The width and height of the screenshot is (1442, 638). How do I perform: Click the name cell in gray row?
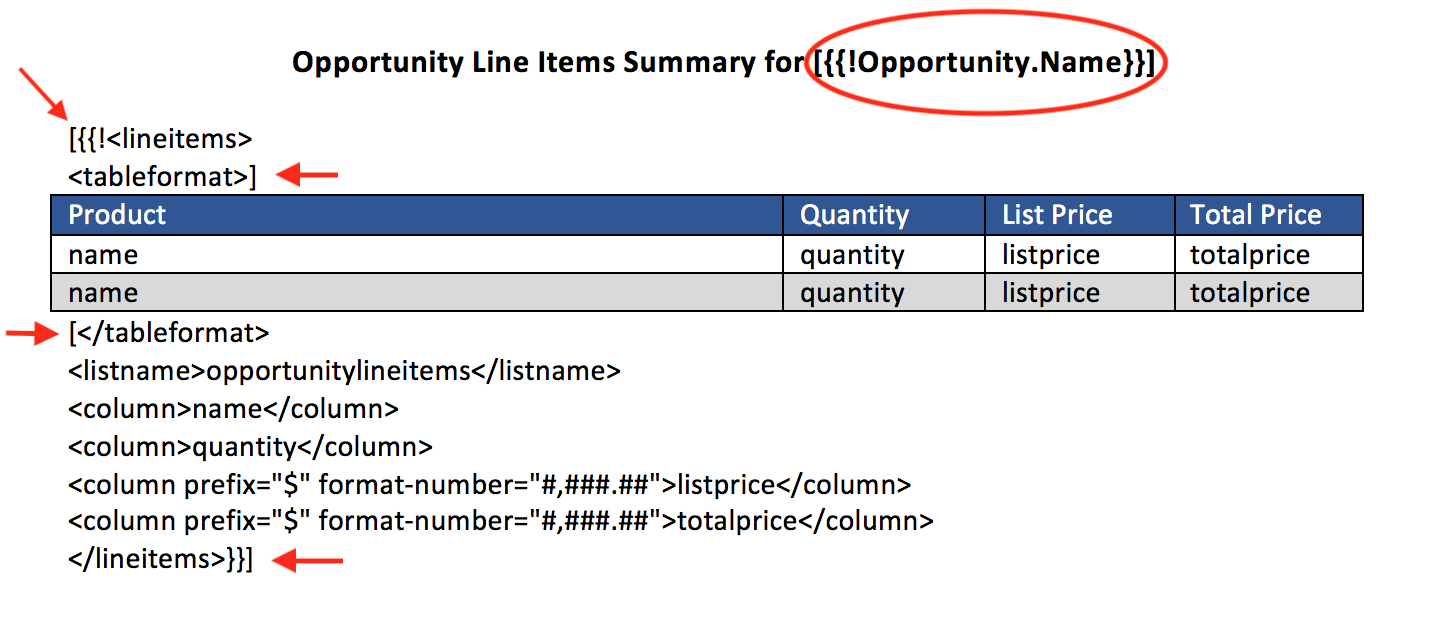[104, 293]
